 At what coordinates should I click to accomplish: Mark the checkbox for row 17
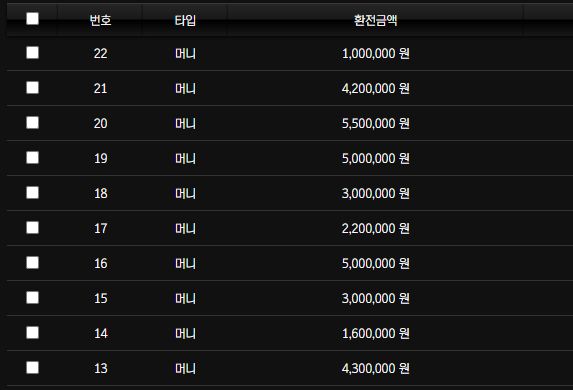click(x=33, y=228)
